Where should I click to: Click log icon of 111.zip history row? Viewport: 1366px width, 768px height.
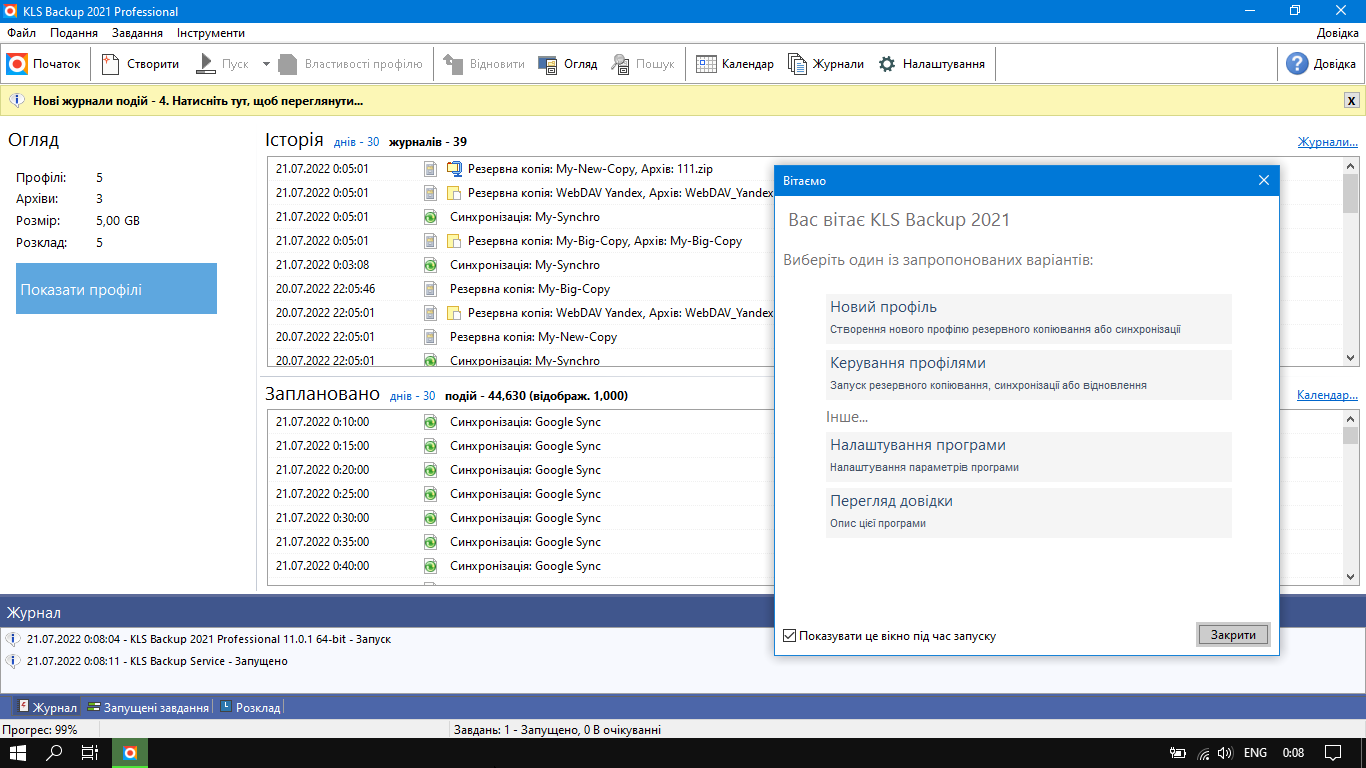click(430, 169)
